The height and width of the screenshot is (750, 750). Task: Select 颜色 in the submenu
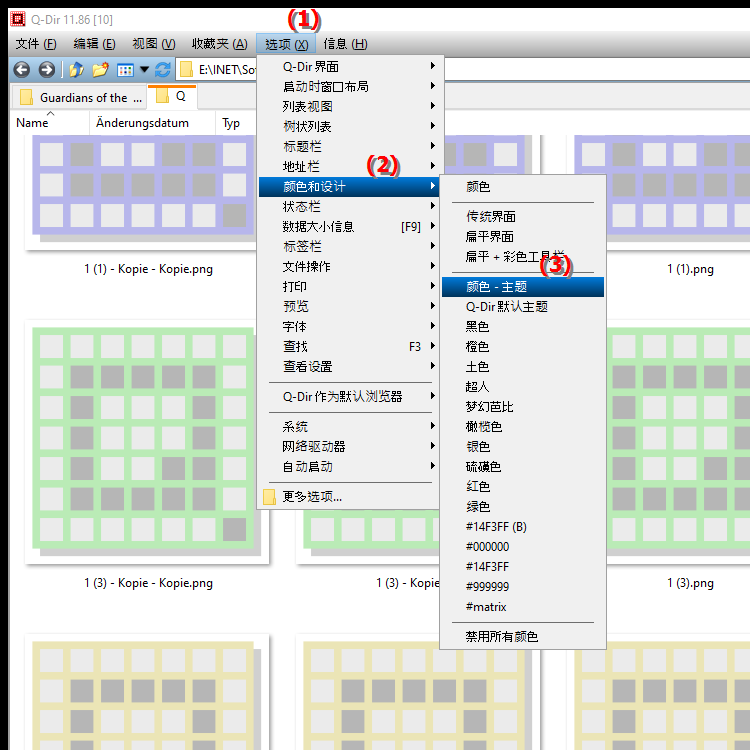coord(523,187)
